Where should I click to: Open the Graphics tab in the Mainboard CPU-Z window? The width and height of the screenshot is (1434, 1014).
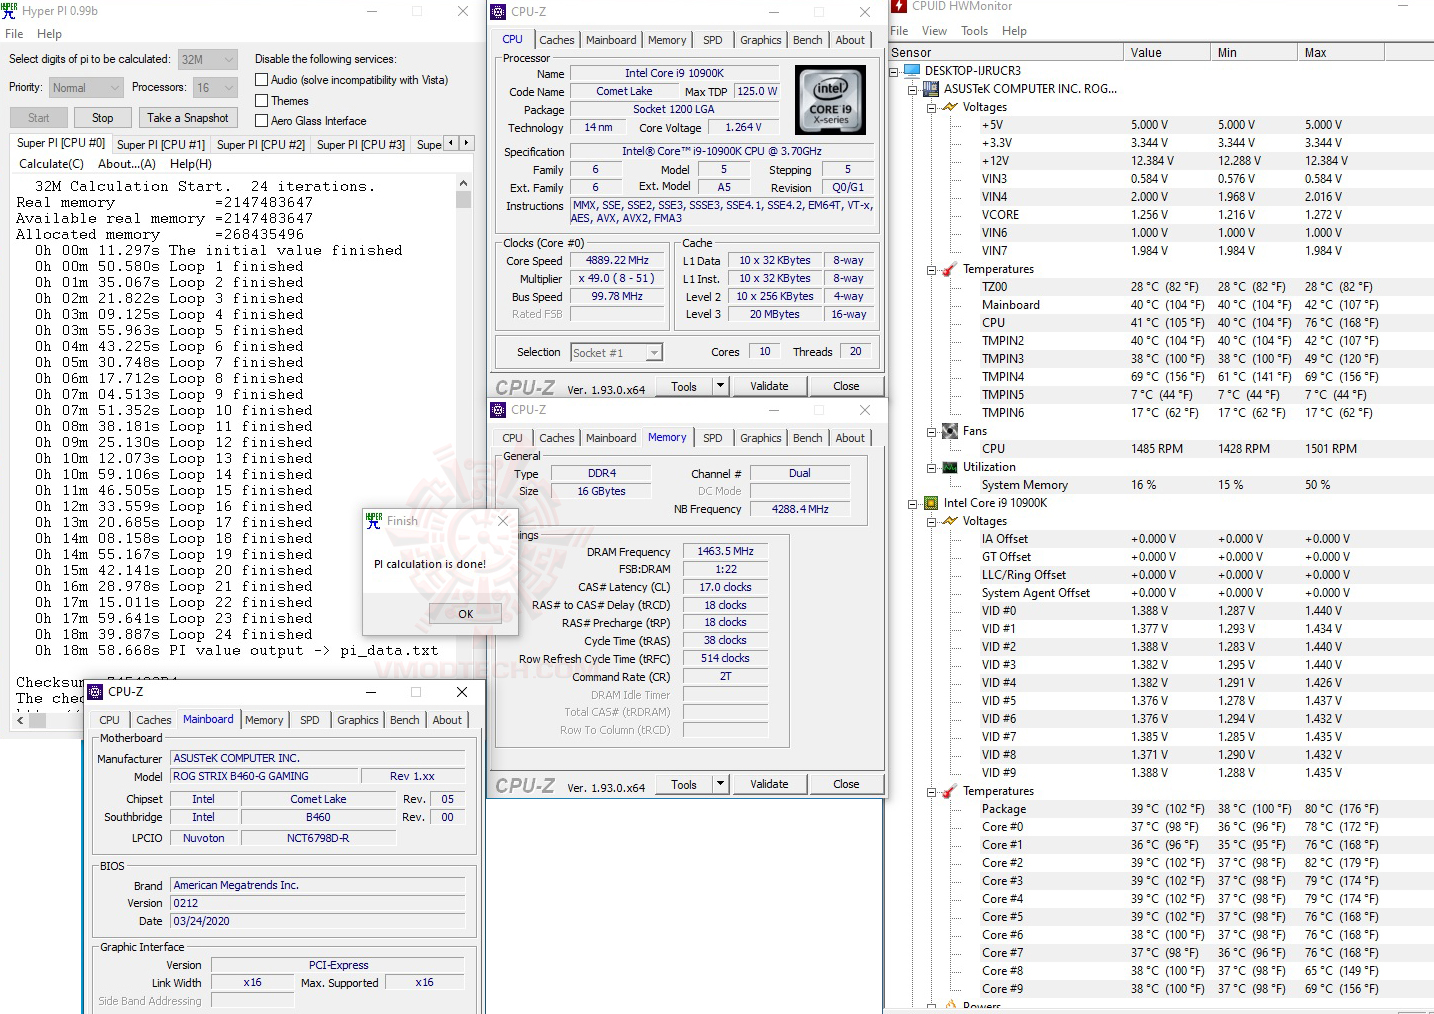coord(358,720)
